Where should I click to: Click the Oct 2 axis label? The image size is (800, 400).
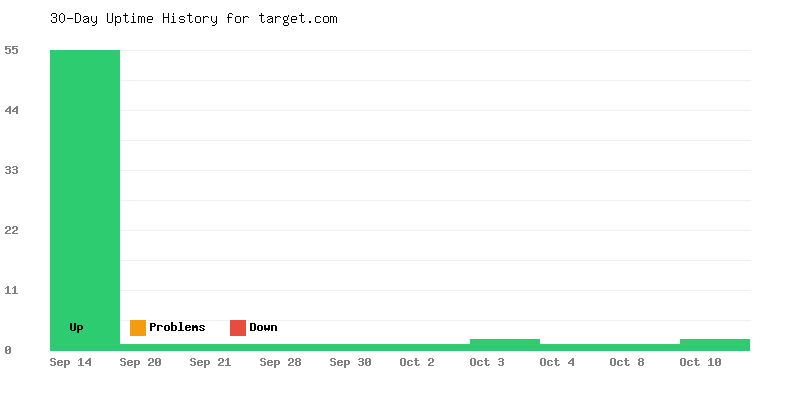(417, 362)
